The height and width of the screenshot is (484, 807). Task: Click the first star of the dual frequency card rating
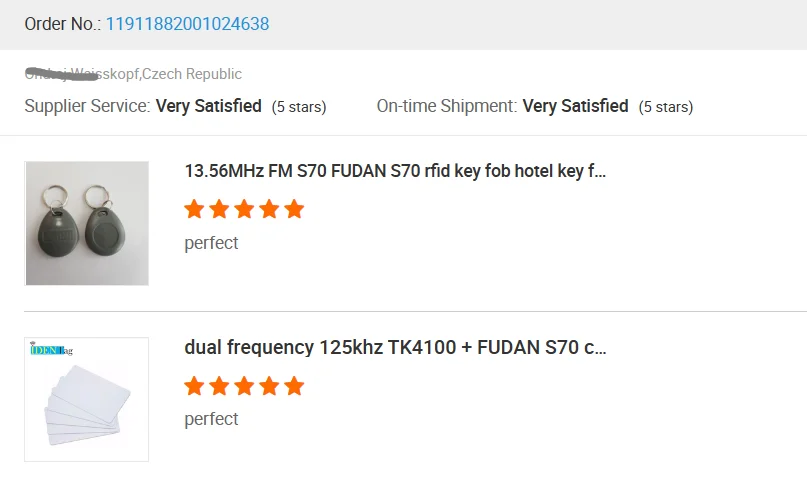(x=194, y=386)
